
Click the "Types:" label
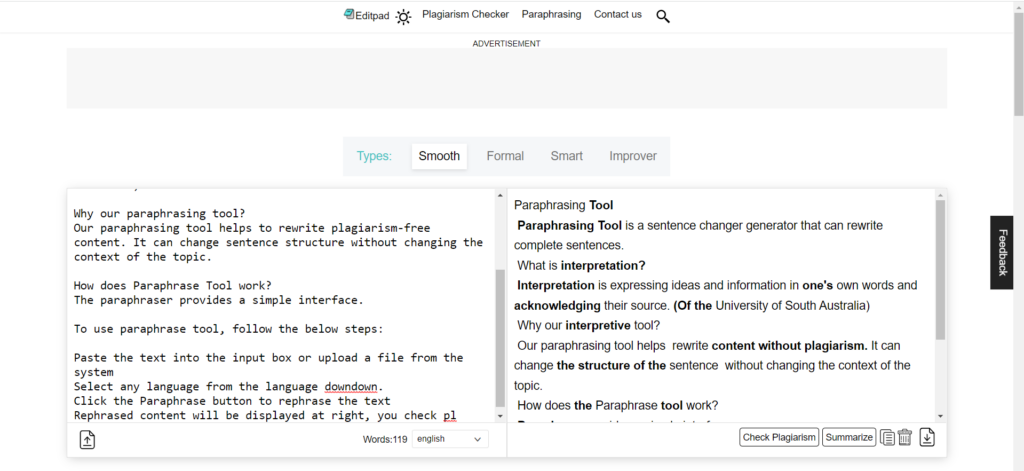pyautogui.click(x=374, y=156)
